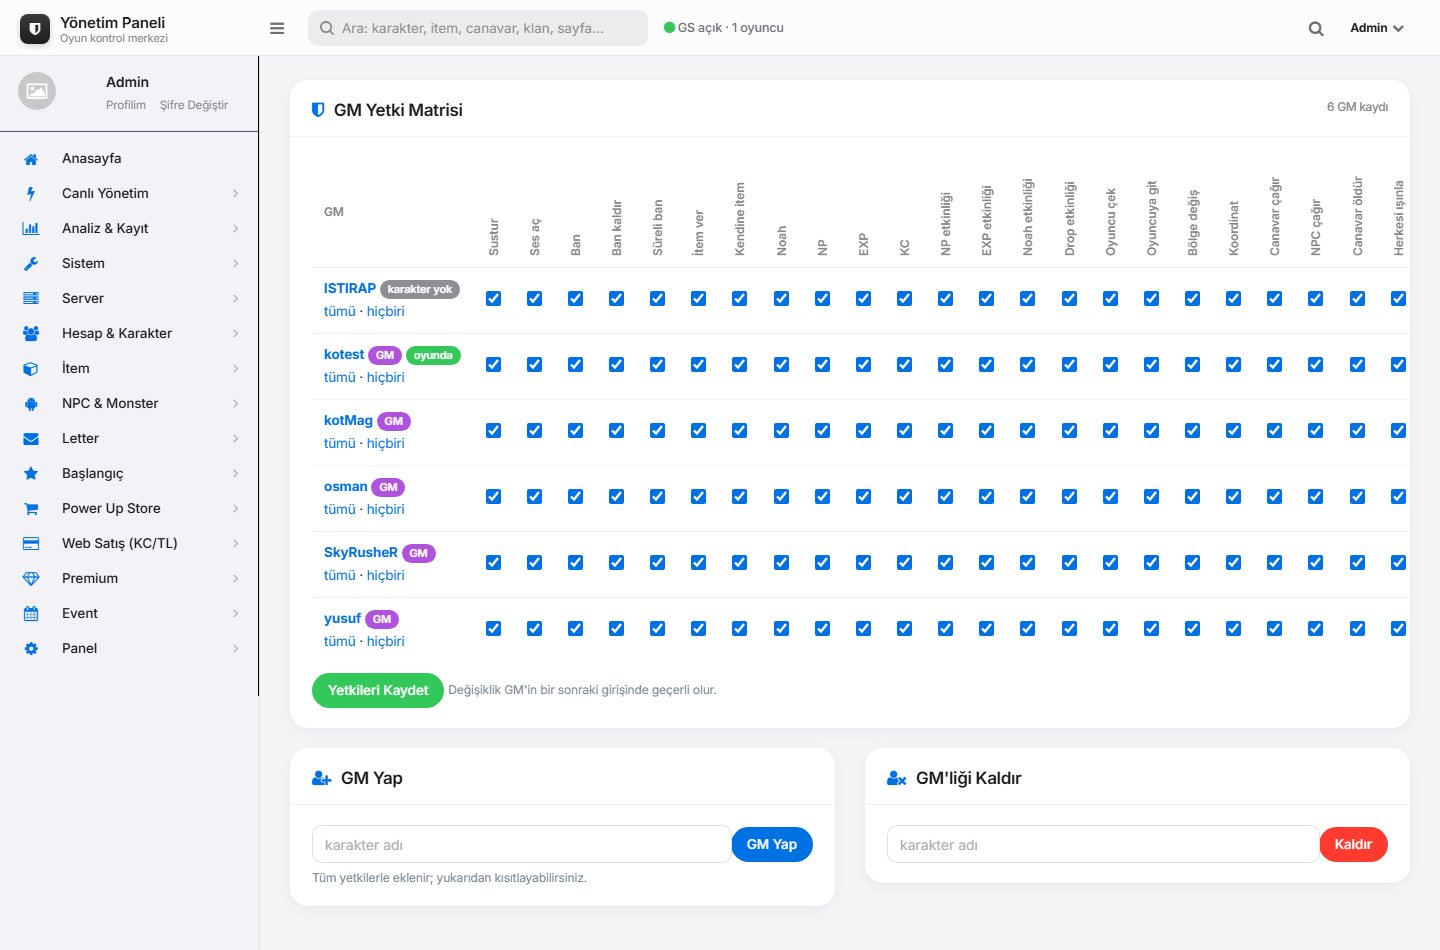This screenshot has height=950, width=1440.
Task: Click the Yetkileri Kaydet button
Action: (x=378, y=690)
